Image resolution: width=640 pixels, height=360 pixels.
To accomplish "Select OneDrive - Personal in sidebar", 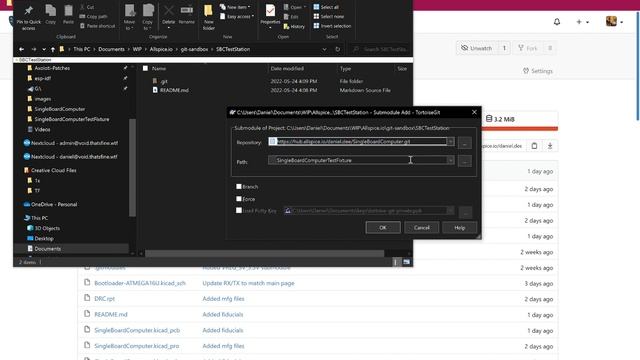I will pos(54,204).
